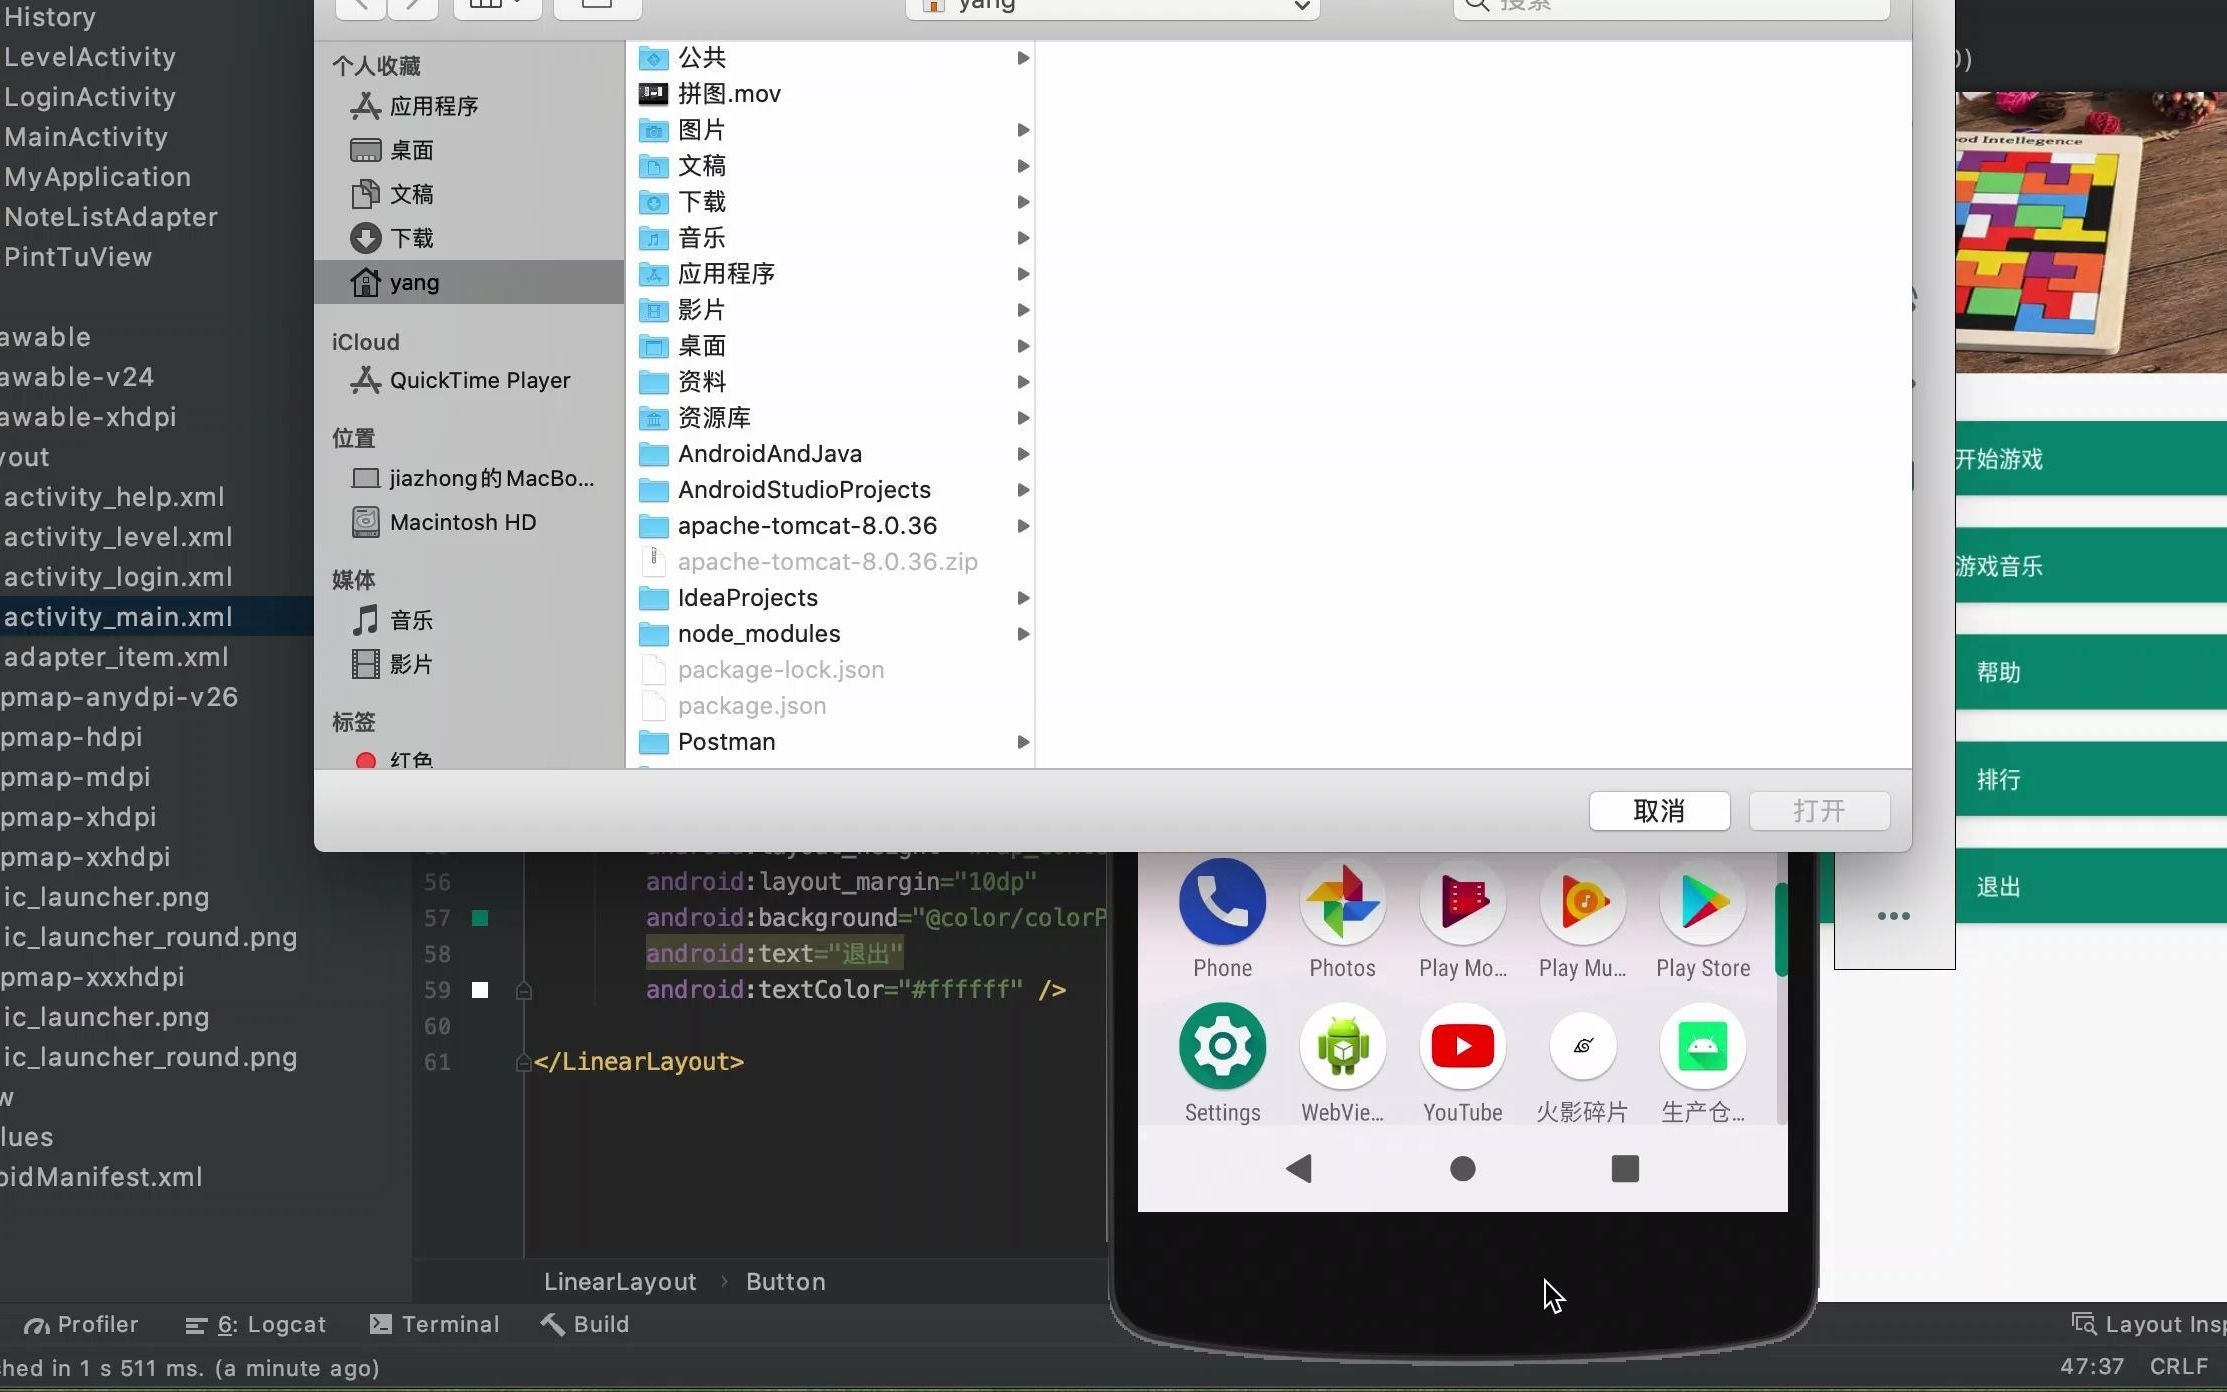This screenshot has height=1392, width=2227.
Task: Open the Build tool window
Action: tap(585, 1324)
